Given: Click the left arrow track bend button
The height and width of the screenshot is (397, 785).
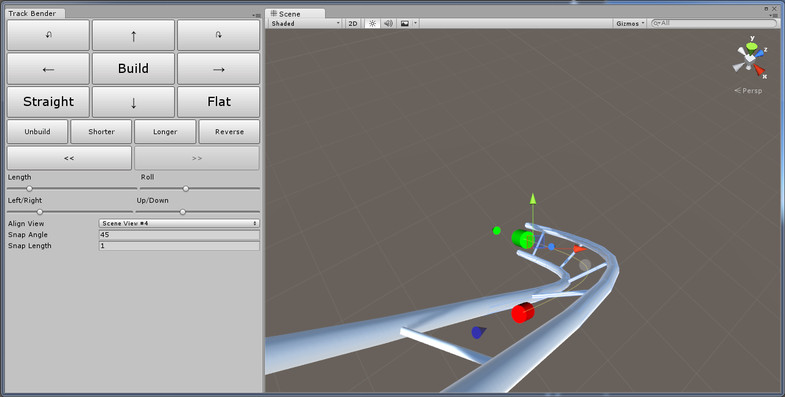Looking at the screenshot, I should pos(48,69).
